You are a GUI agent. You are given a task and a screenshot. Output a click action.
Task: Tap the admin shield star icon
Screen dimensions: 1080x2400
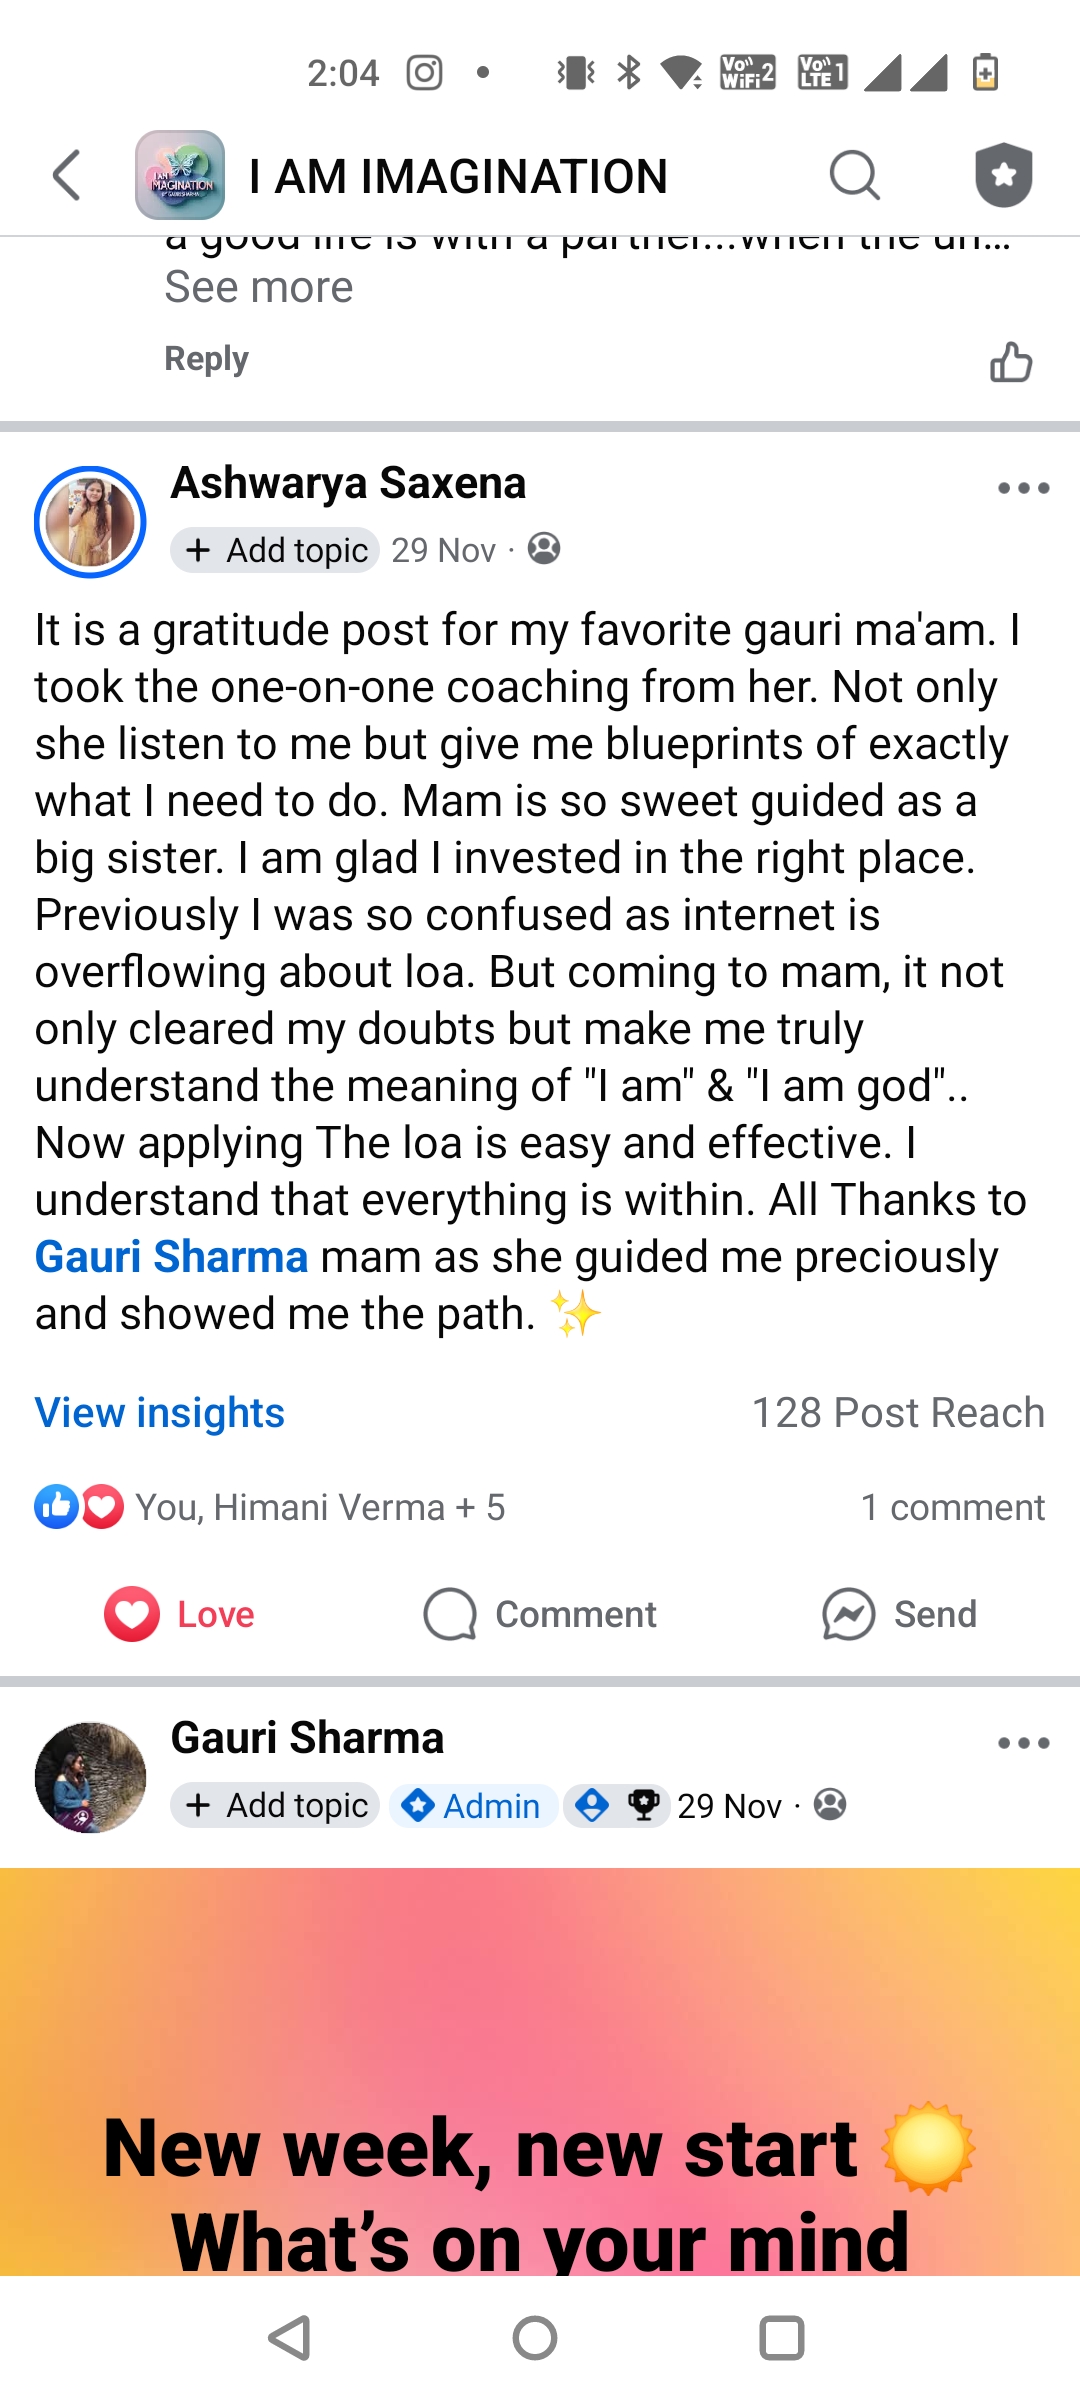point(1003,176)
